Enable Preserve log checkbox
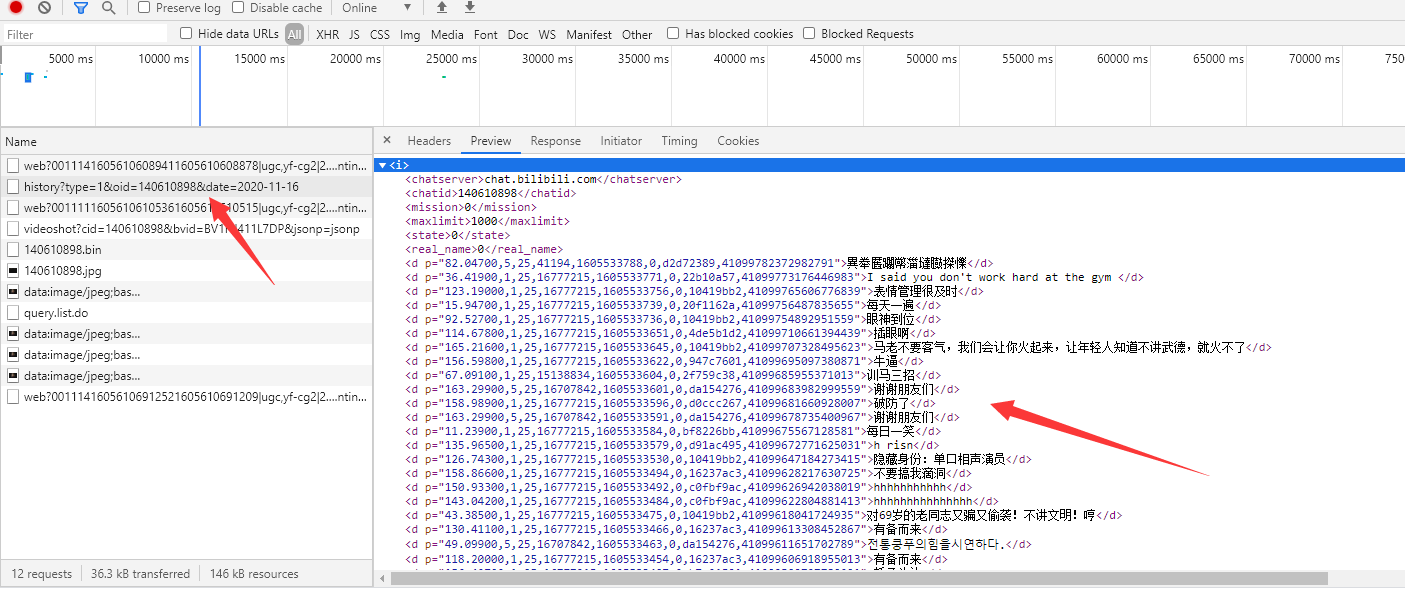Screen dimensions: 1405x594 click(x=144, y=7)
